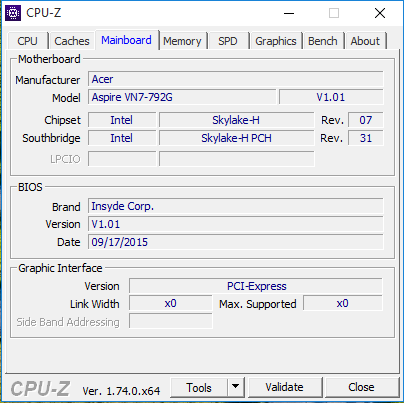404x403 pixels.
Task: Click the PCI-Express version field
Action: [256, 286]
